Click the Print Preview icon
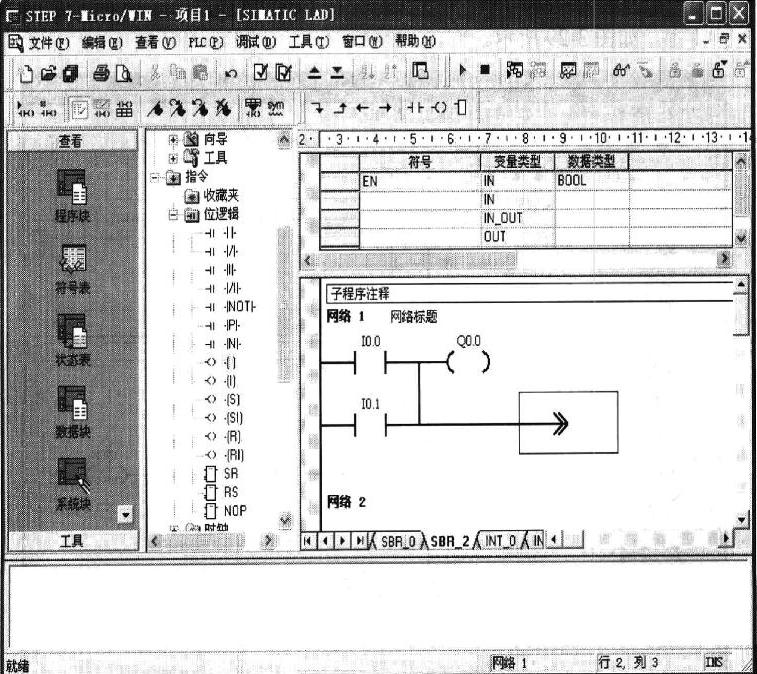Viewport: 757px width, 674px height. click(x=124, y=73)
